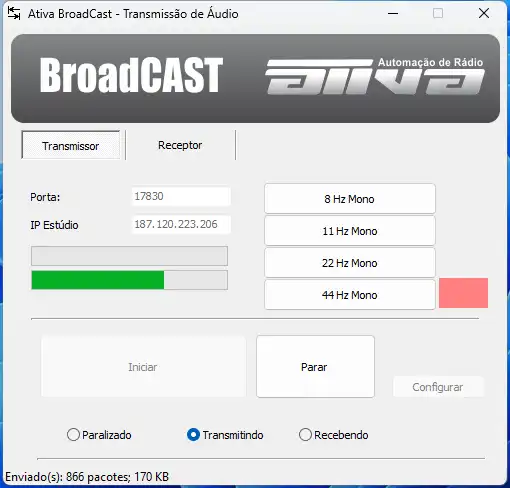Open the Receptor tab
Image resolution: width=510 pixels, height=488 pixels.
(x=180, y=145)
